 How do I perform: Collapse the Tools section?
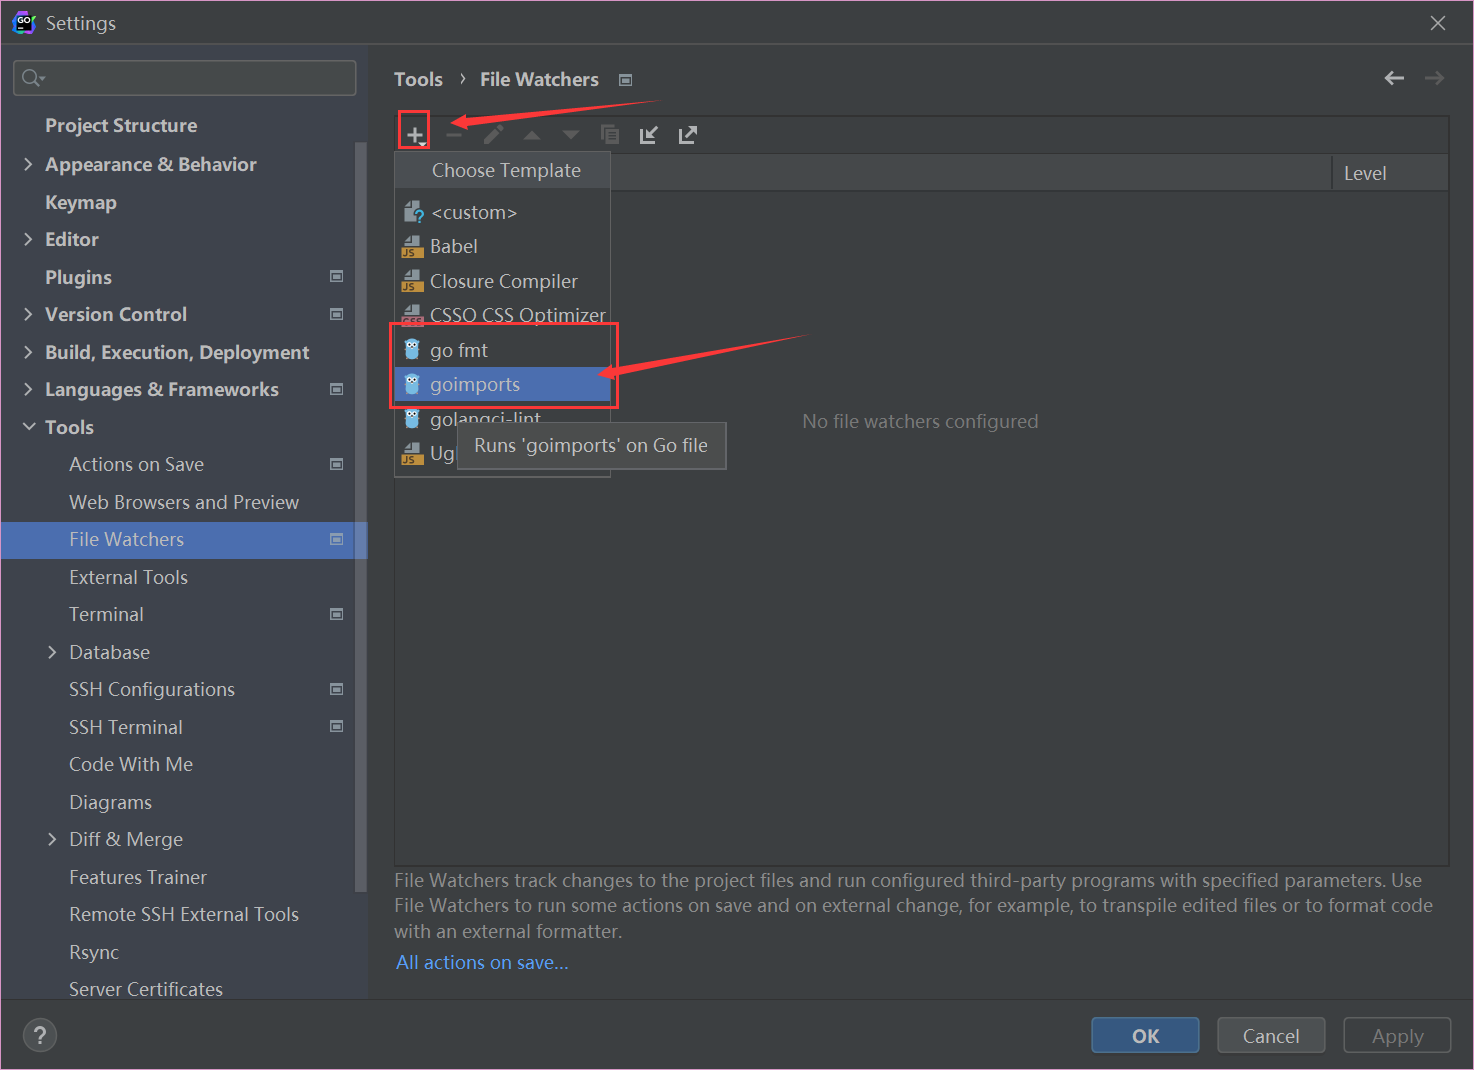pyautogui.click(x=28, y=427)
